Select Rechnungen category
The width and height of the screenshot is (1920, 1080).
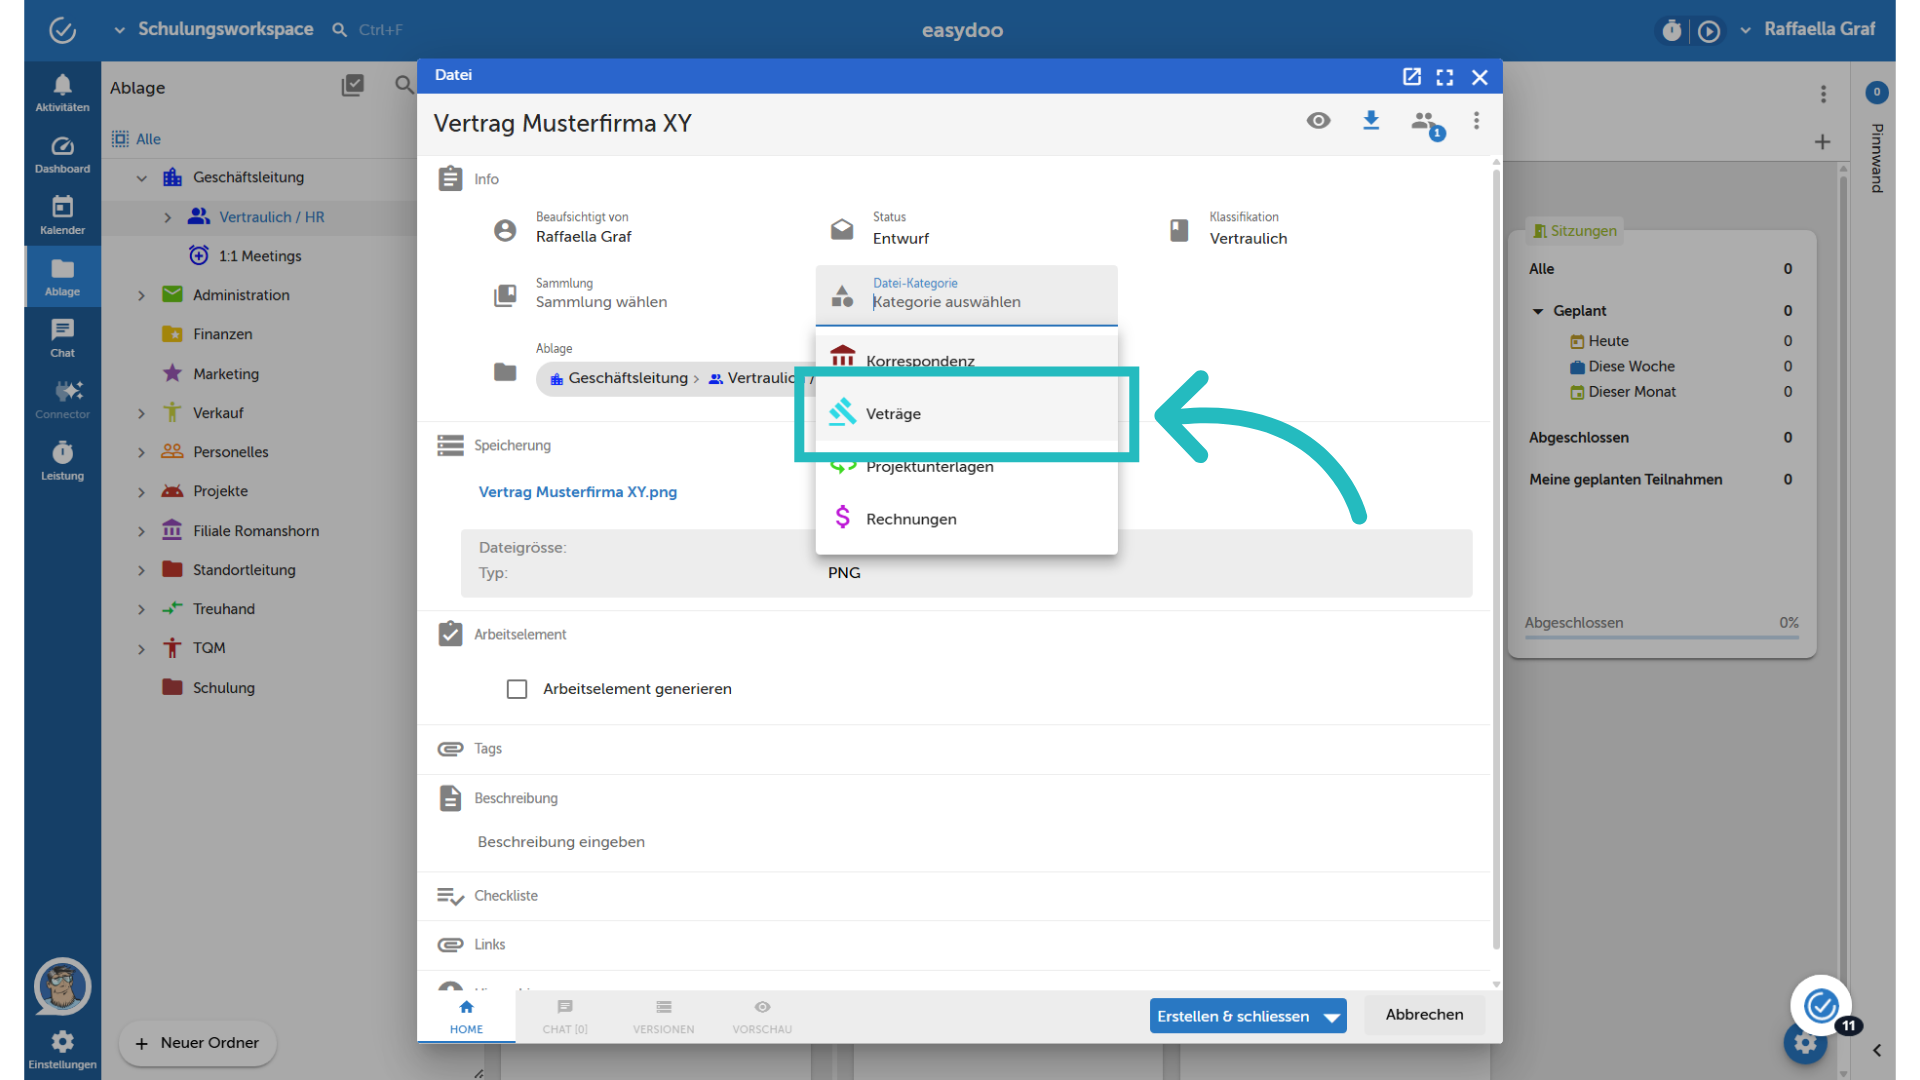click(966, 519)
